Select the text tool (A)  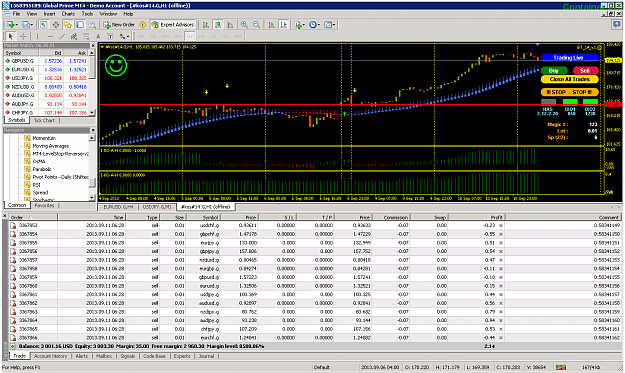coord(98,36)
